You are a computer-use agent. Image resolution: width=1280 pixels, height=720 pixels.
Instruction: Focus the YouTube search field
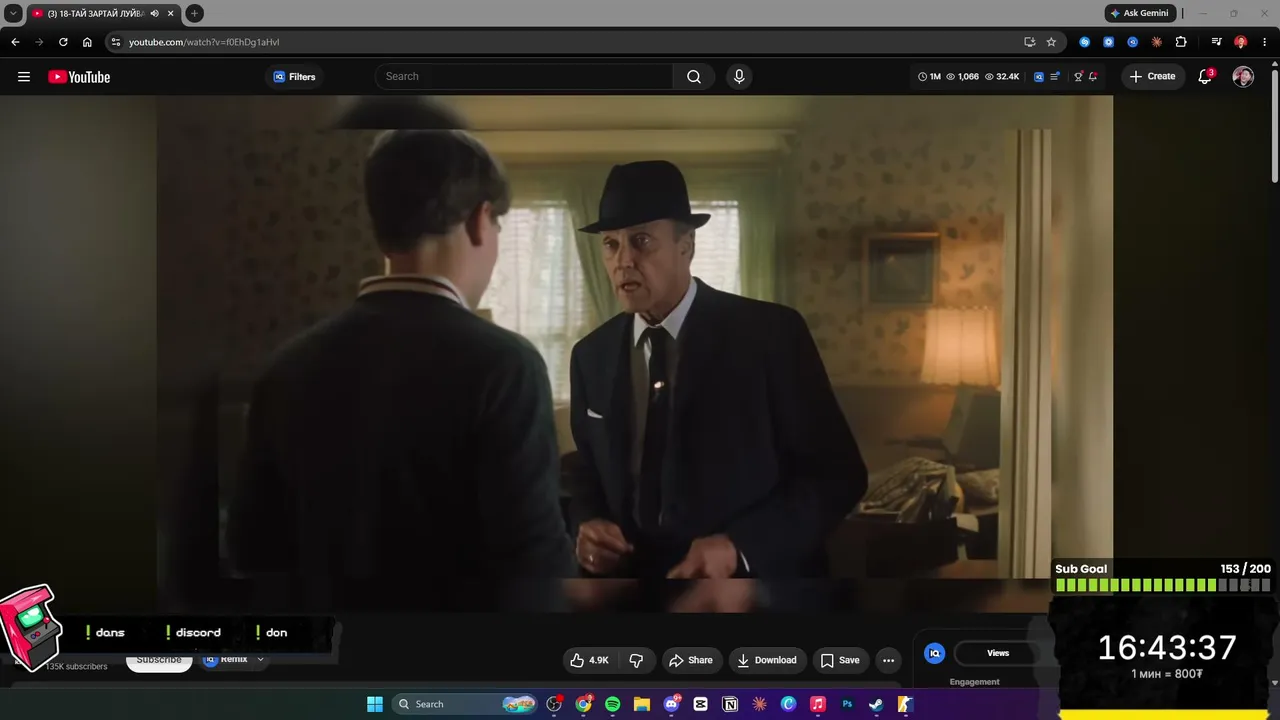point(524,77)
